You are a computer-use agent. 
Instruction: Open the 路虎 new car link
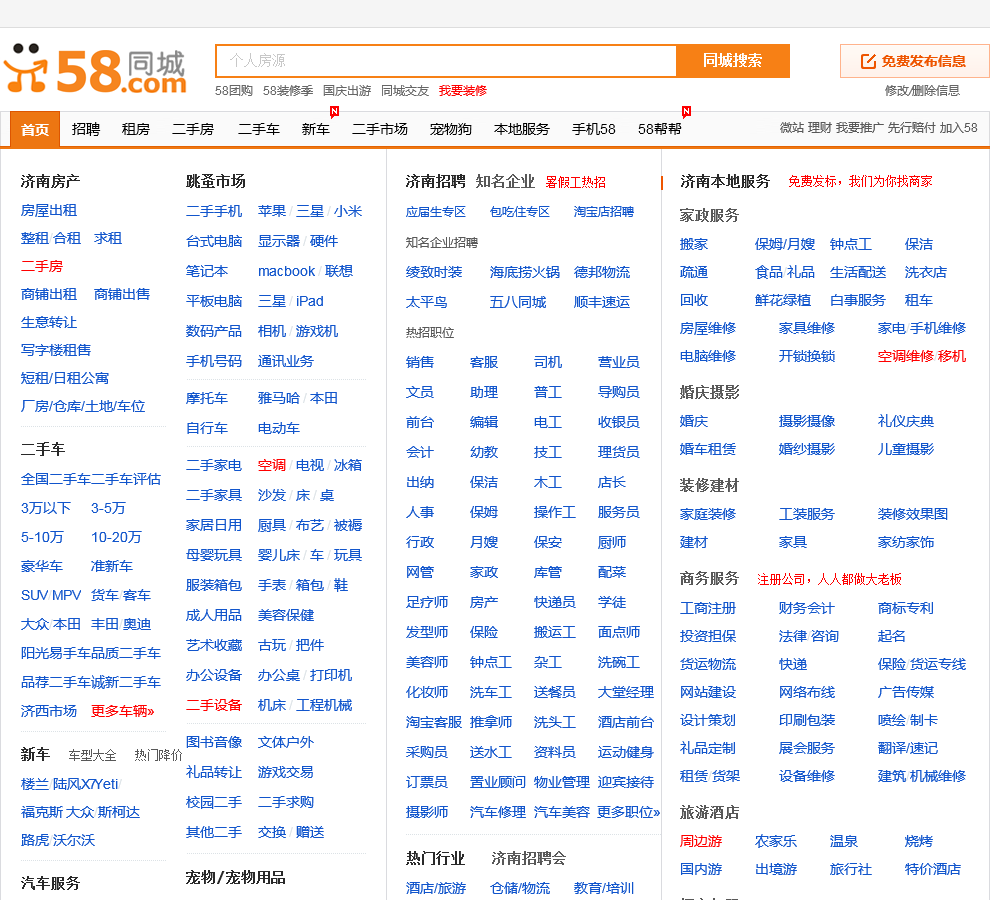tap(35, 841)
